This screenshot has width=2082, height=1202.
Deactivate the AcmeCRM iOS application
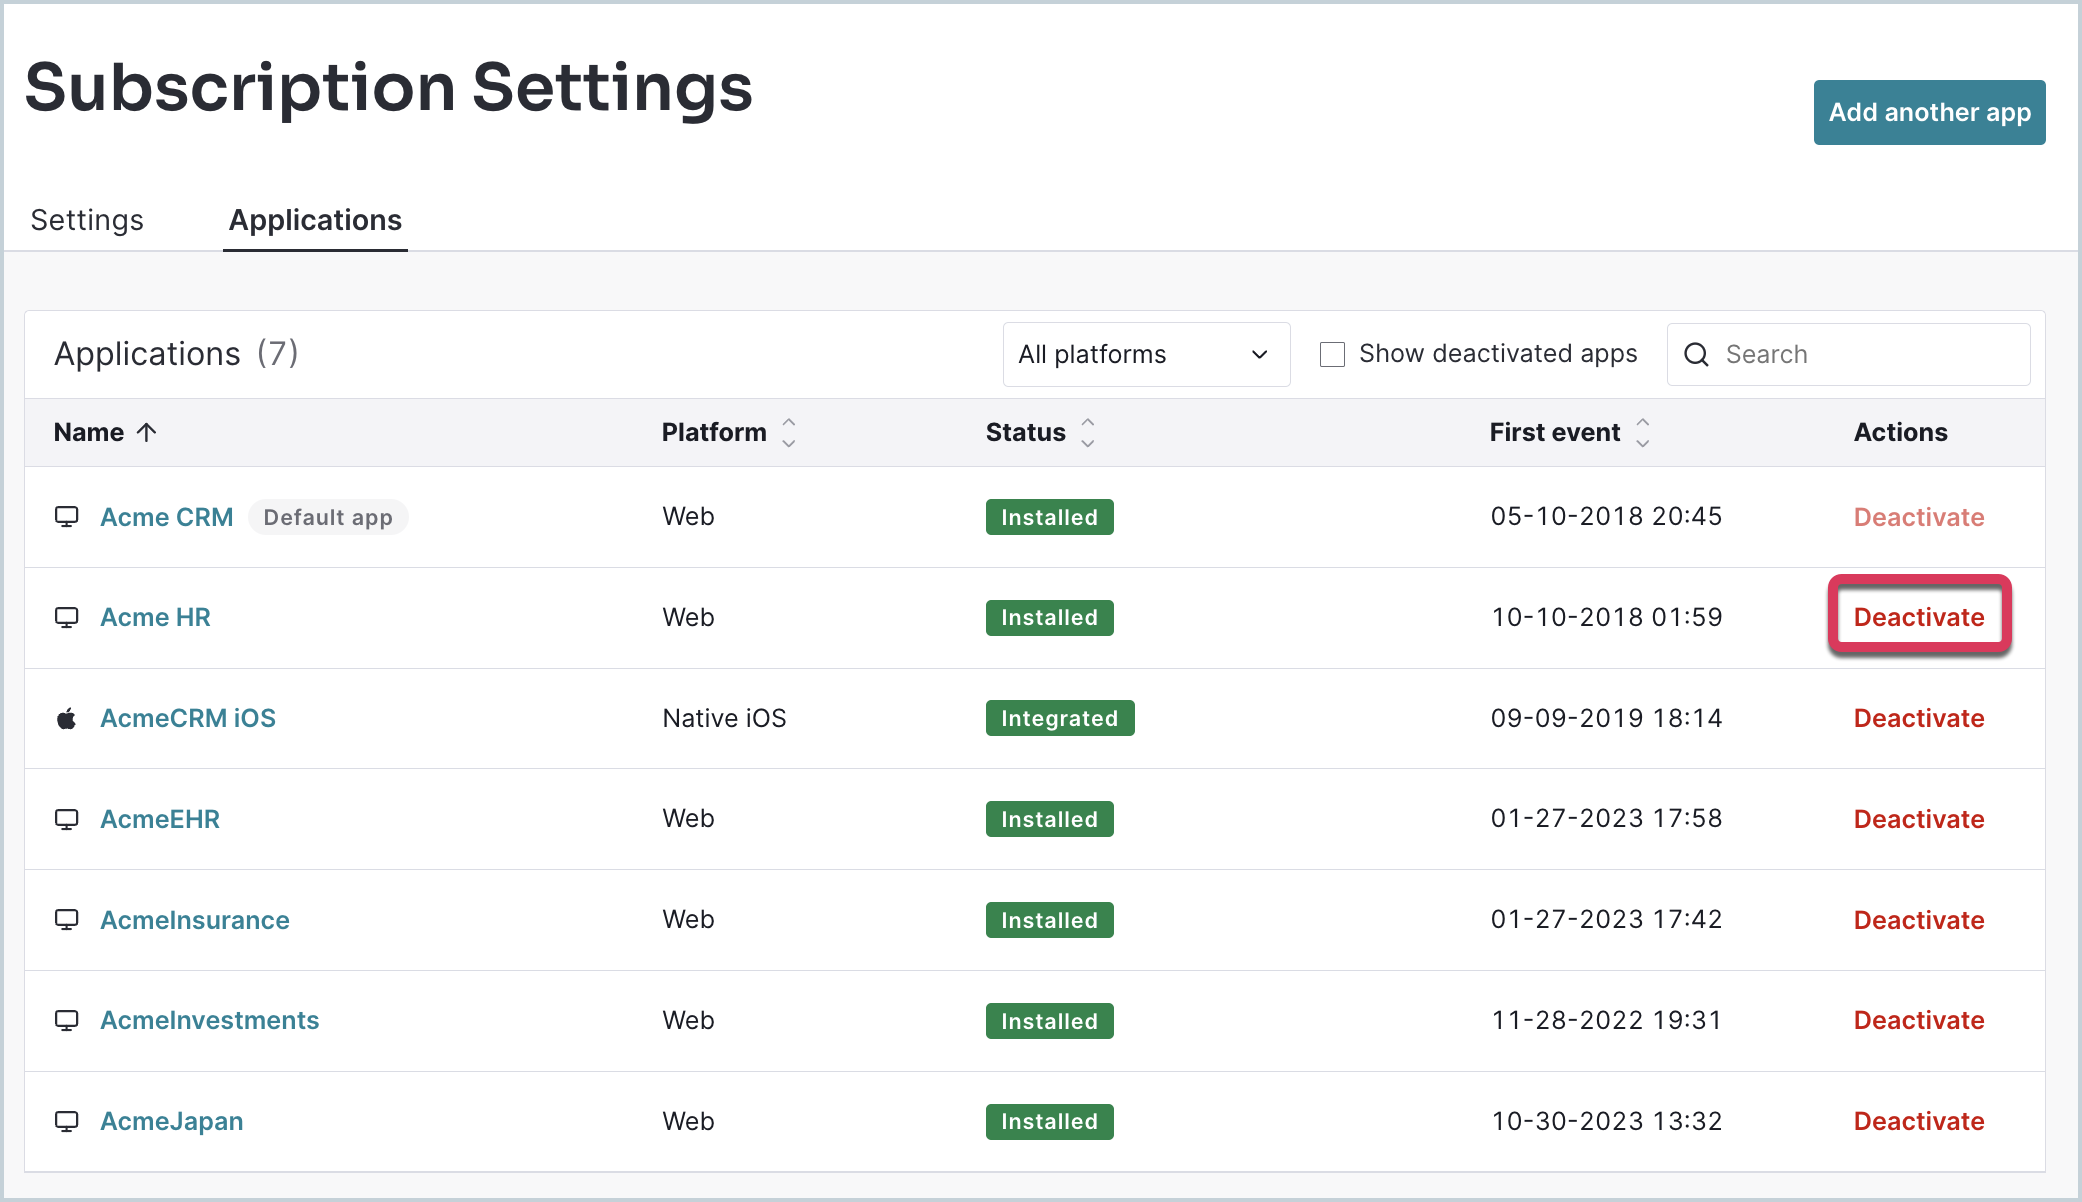click(1918, 718)
